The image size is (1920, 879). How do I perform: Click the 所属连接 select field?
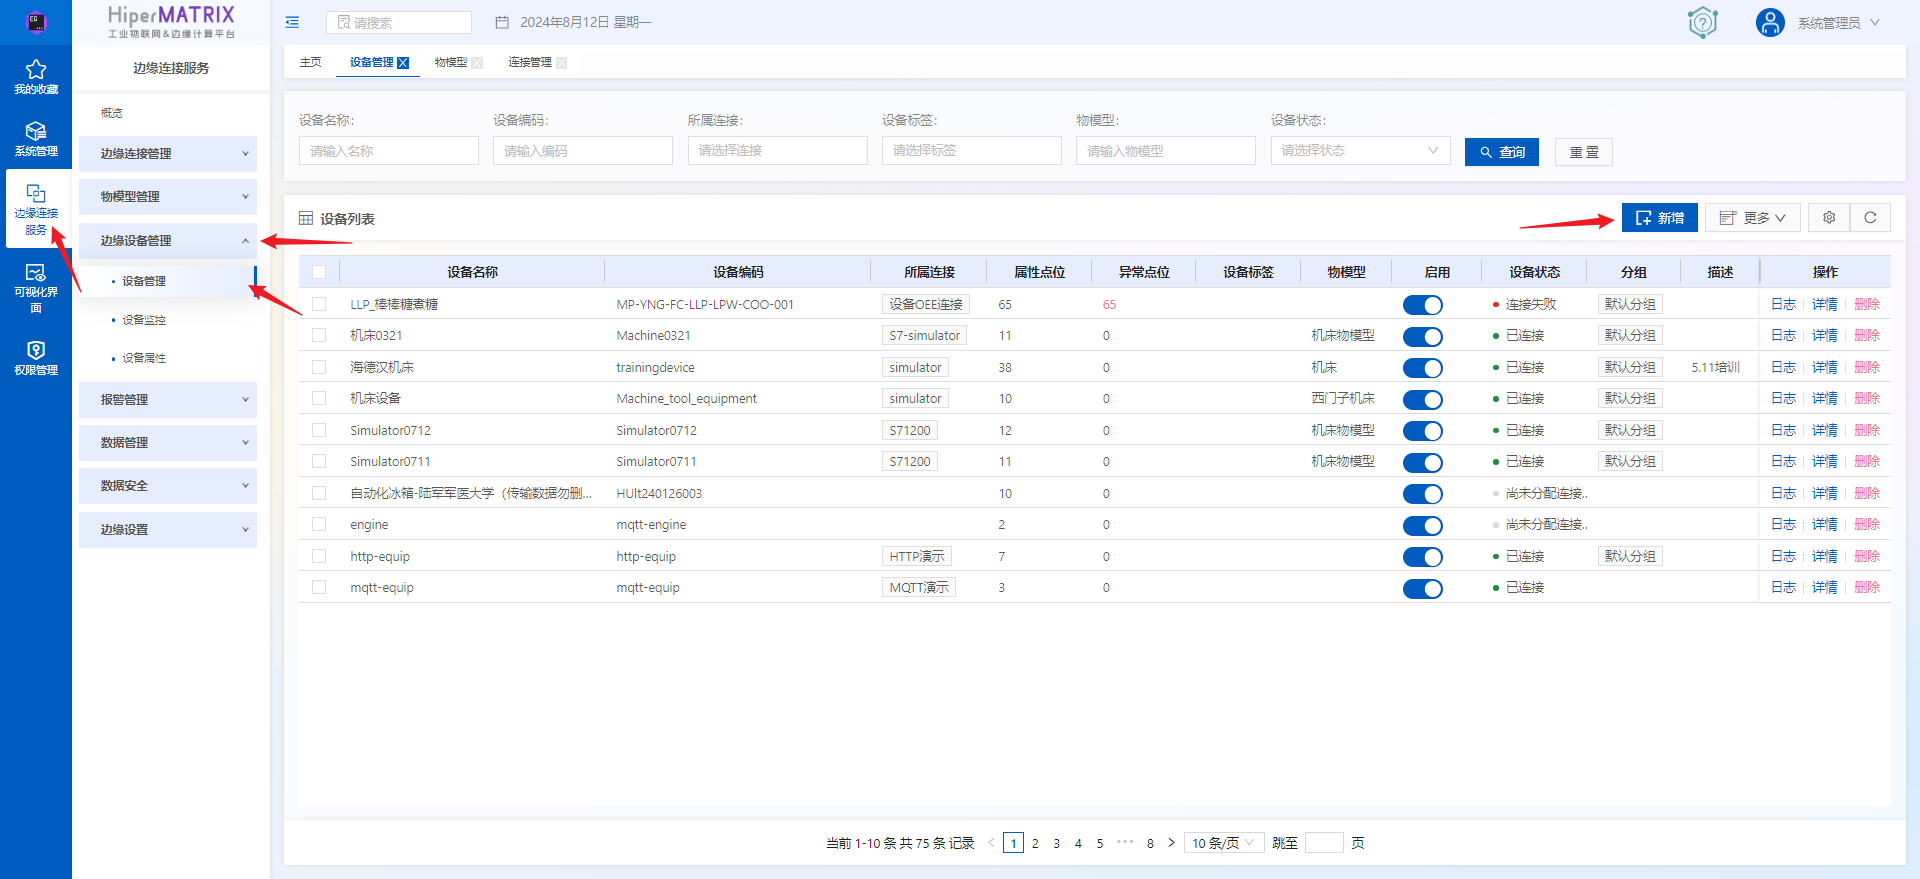777,150
